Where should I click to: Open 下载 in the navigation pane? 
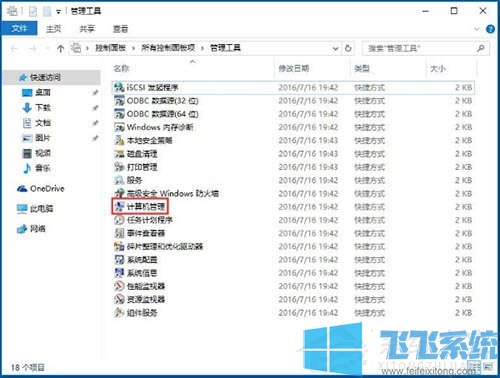[43, 108]
